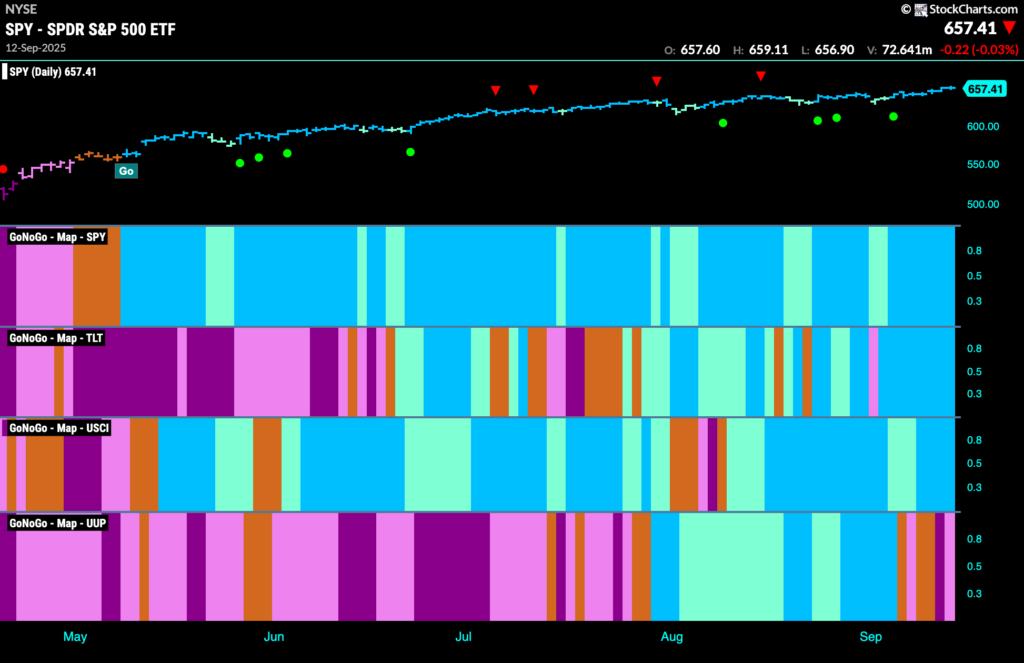This screenshot has height=663, width=1024.
Task: Select the GoNoGo - Map - USCI label
Action: tap(59, 428)
